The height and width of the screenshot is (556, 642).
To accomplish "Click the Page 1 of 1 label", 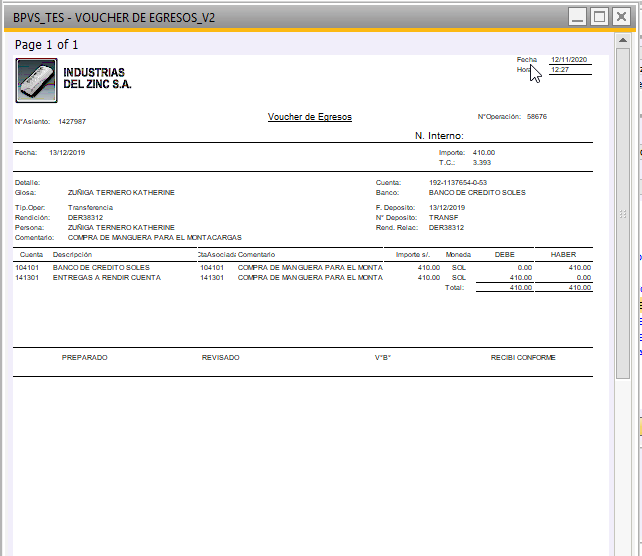I will 46,45.
